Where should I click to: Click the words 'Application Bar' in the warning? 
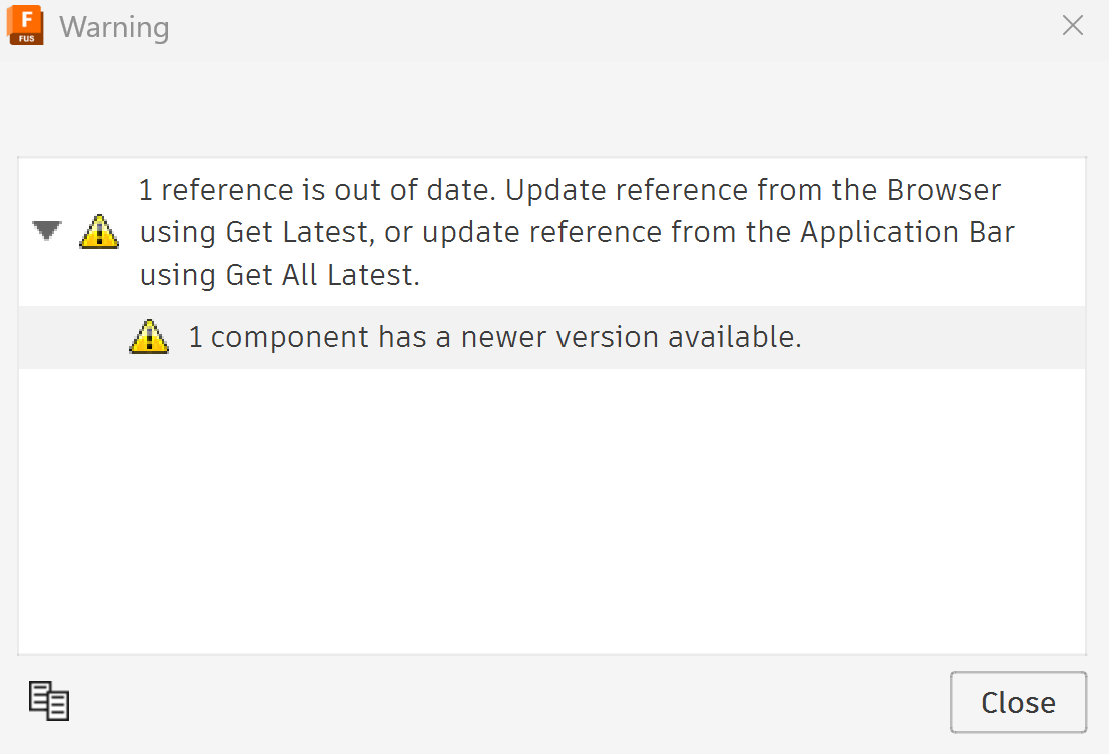pyautogui.click(x=907, y=233)
